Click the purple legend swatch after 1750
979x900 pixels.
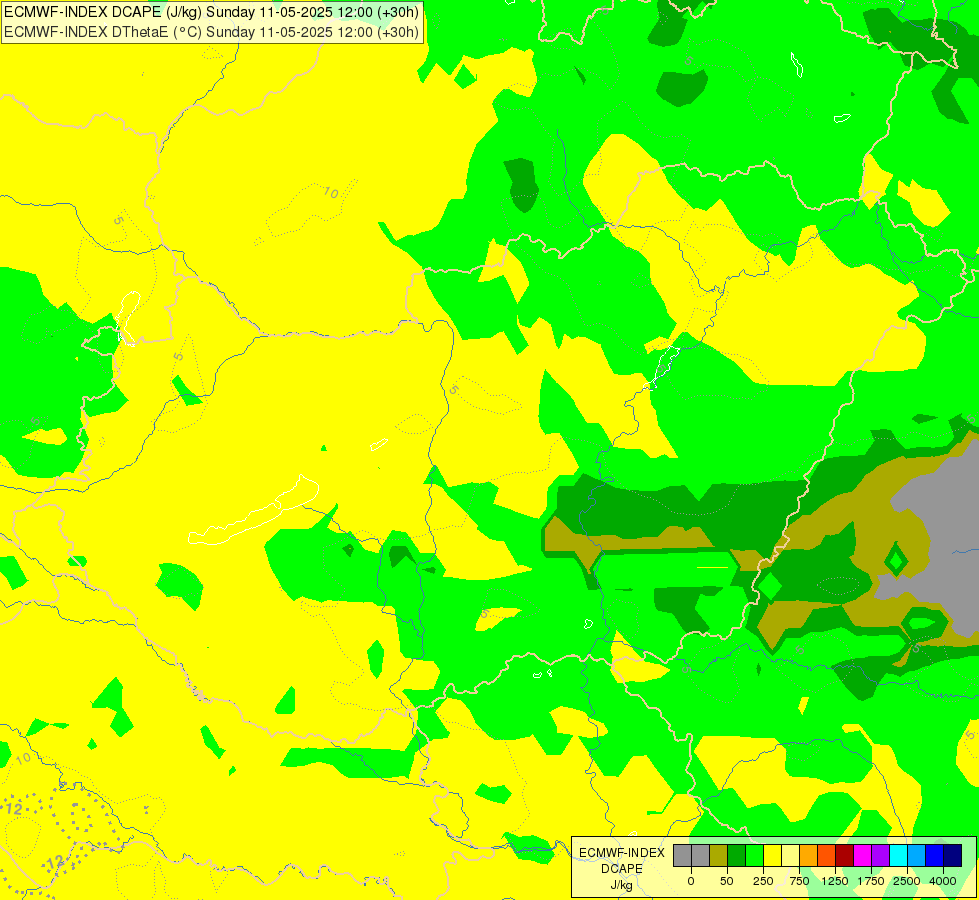coord(880,855)
